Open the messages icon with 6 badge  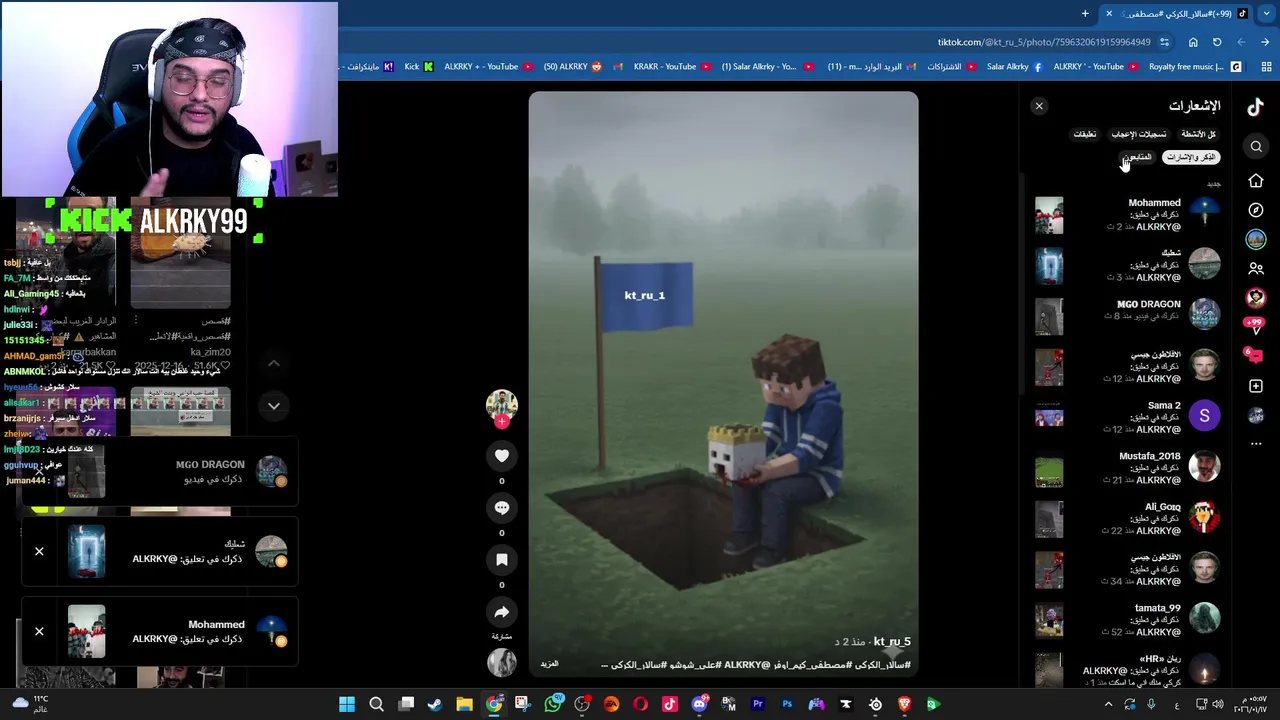[1255, 356]
